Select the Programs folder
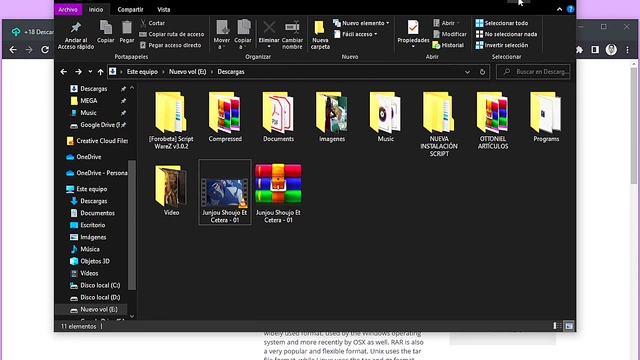Screen dimensions: 640x360 (546, 117)
